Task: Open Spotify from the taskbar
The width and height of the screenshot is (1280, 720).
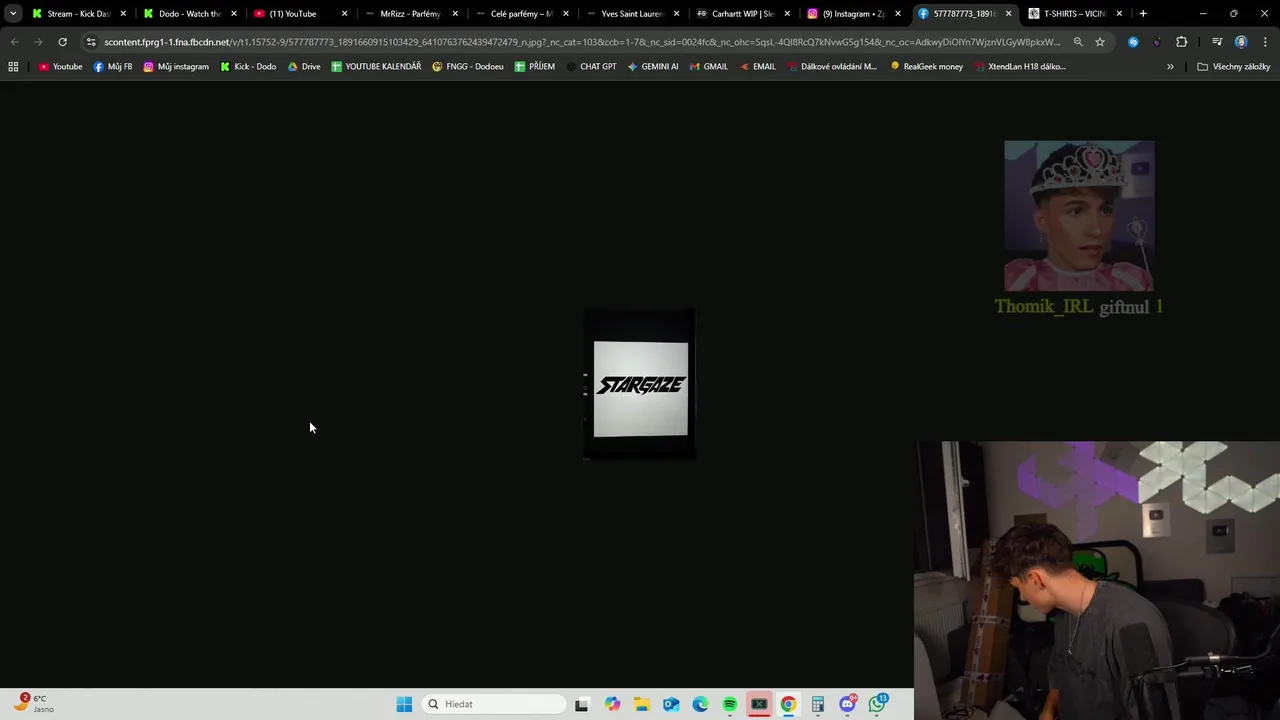Action: coord(730,704)
